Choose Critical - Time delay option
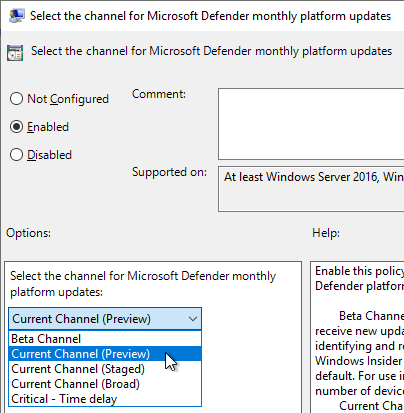Viewport: 404px width, 413px height. pyautogui.click(x=105, y=399)
